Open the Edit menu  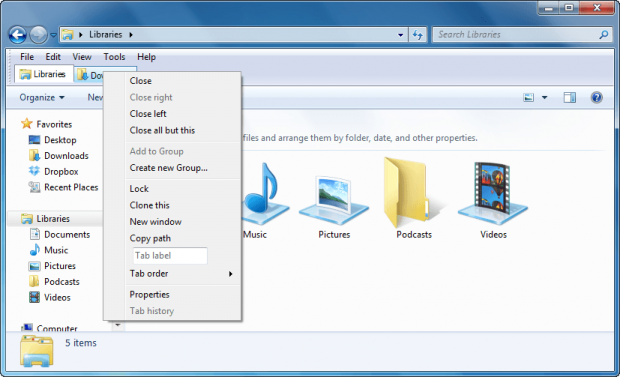click(x=53, y=57)
